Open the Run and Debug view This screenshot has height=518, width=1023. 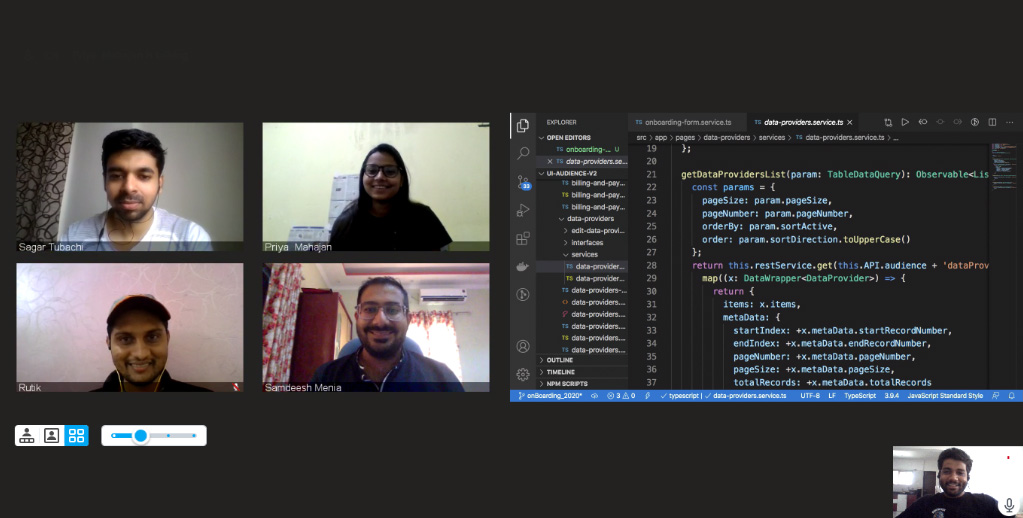click(x=522, y=210)
